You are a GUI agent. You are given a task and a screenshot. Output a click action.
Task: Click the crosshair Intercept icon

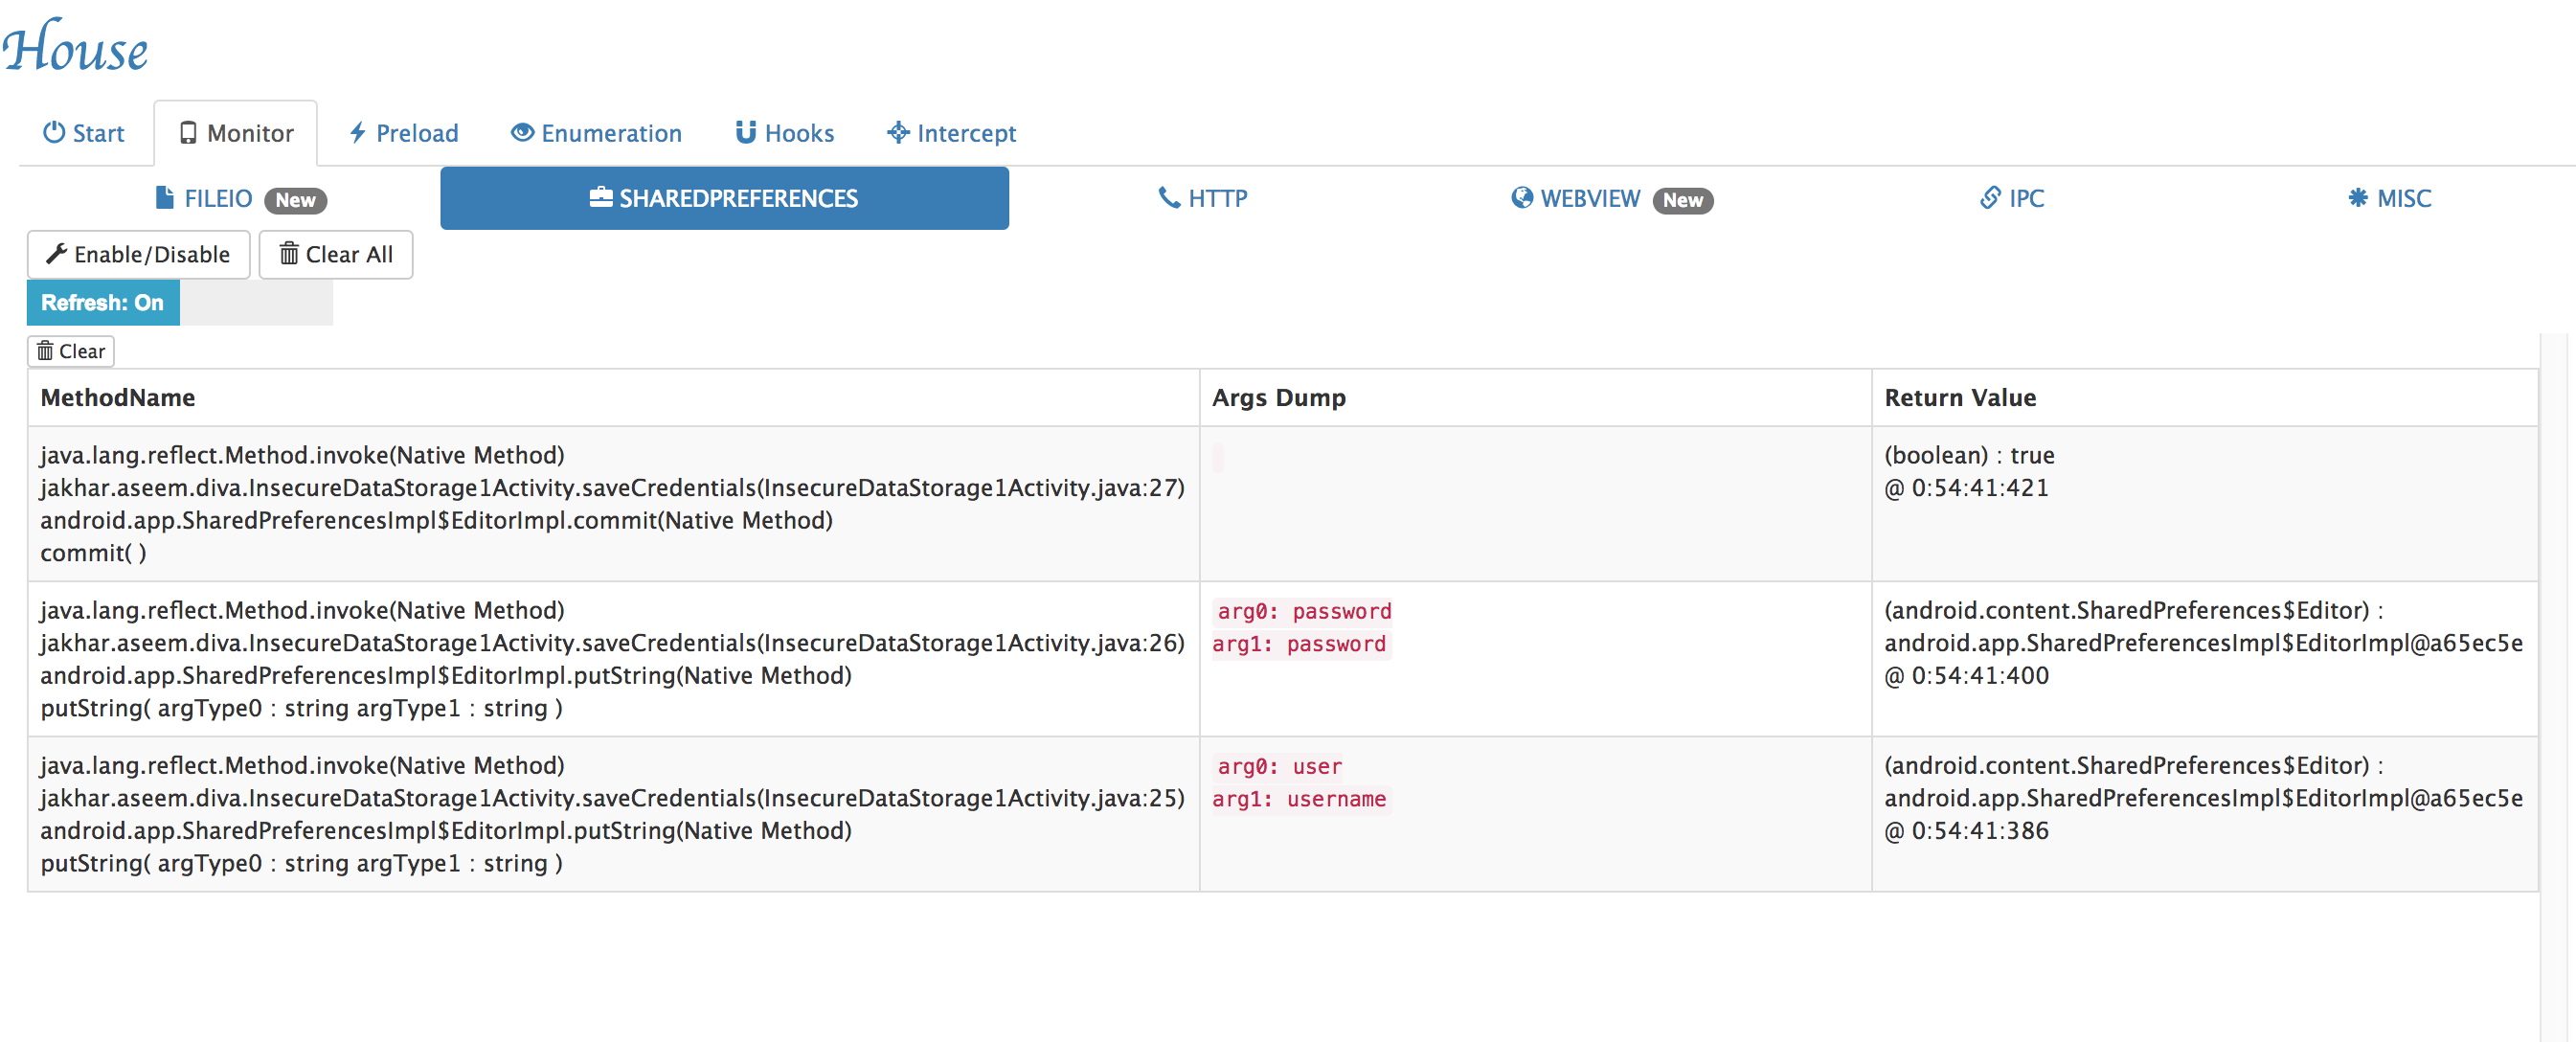[x=898, y=132]
